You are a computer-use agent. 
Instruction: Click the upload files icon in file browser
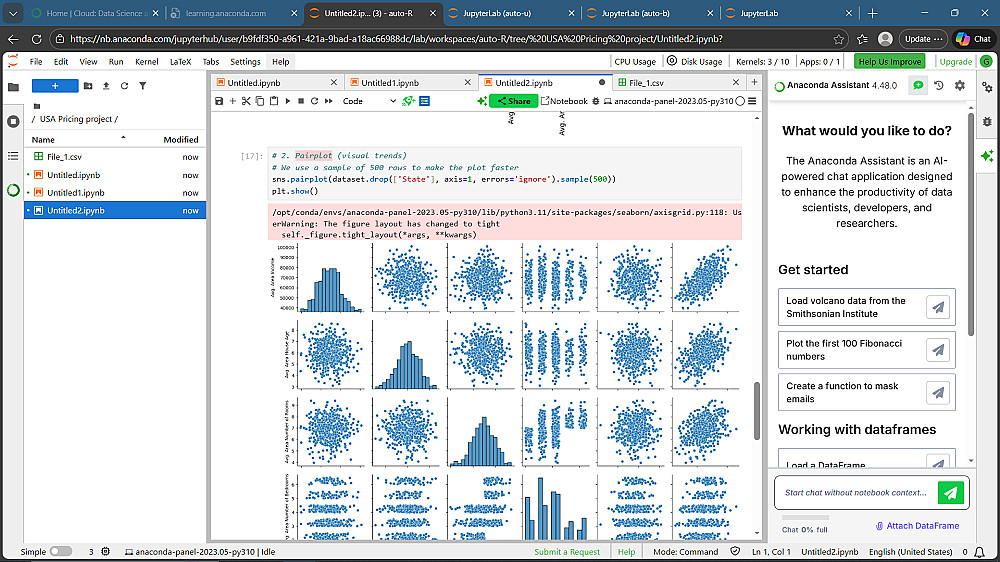[106, 86]
